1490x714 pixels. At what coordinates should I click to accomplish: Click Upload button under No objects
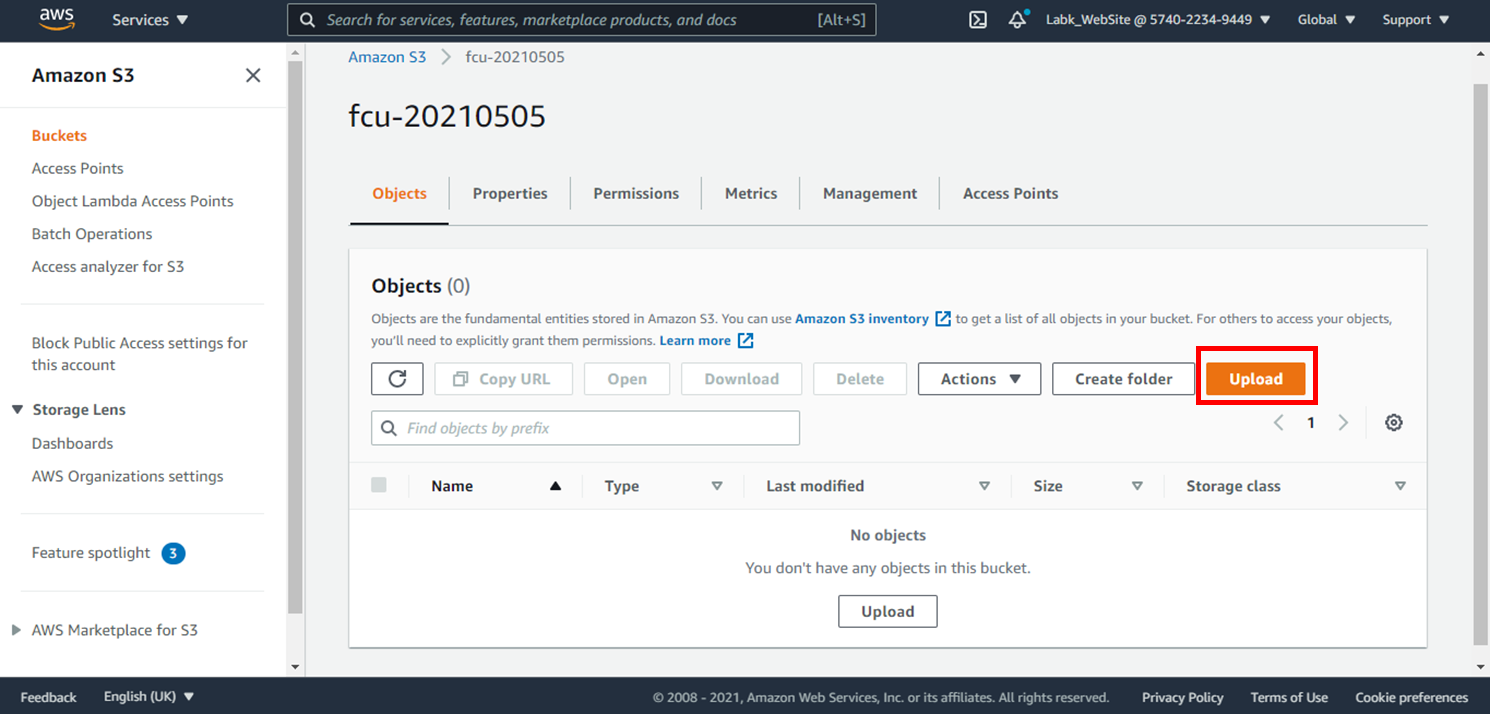click(888, 611)
